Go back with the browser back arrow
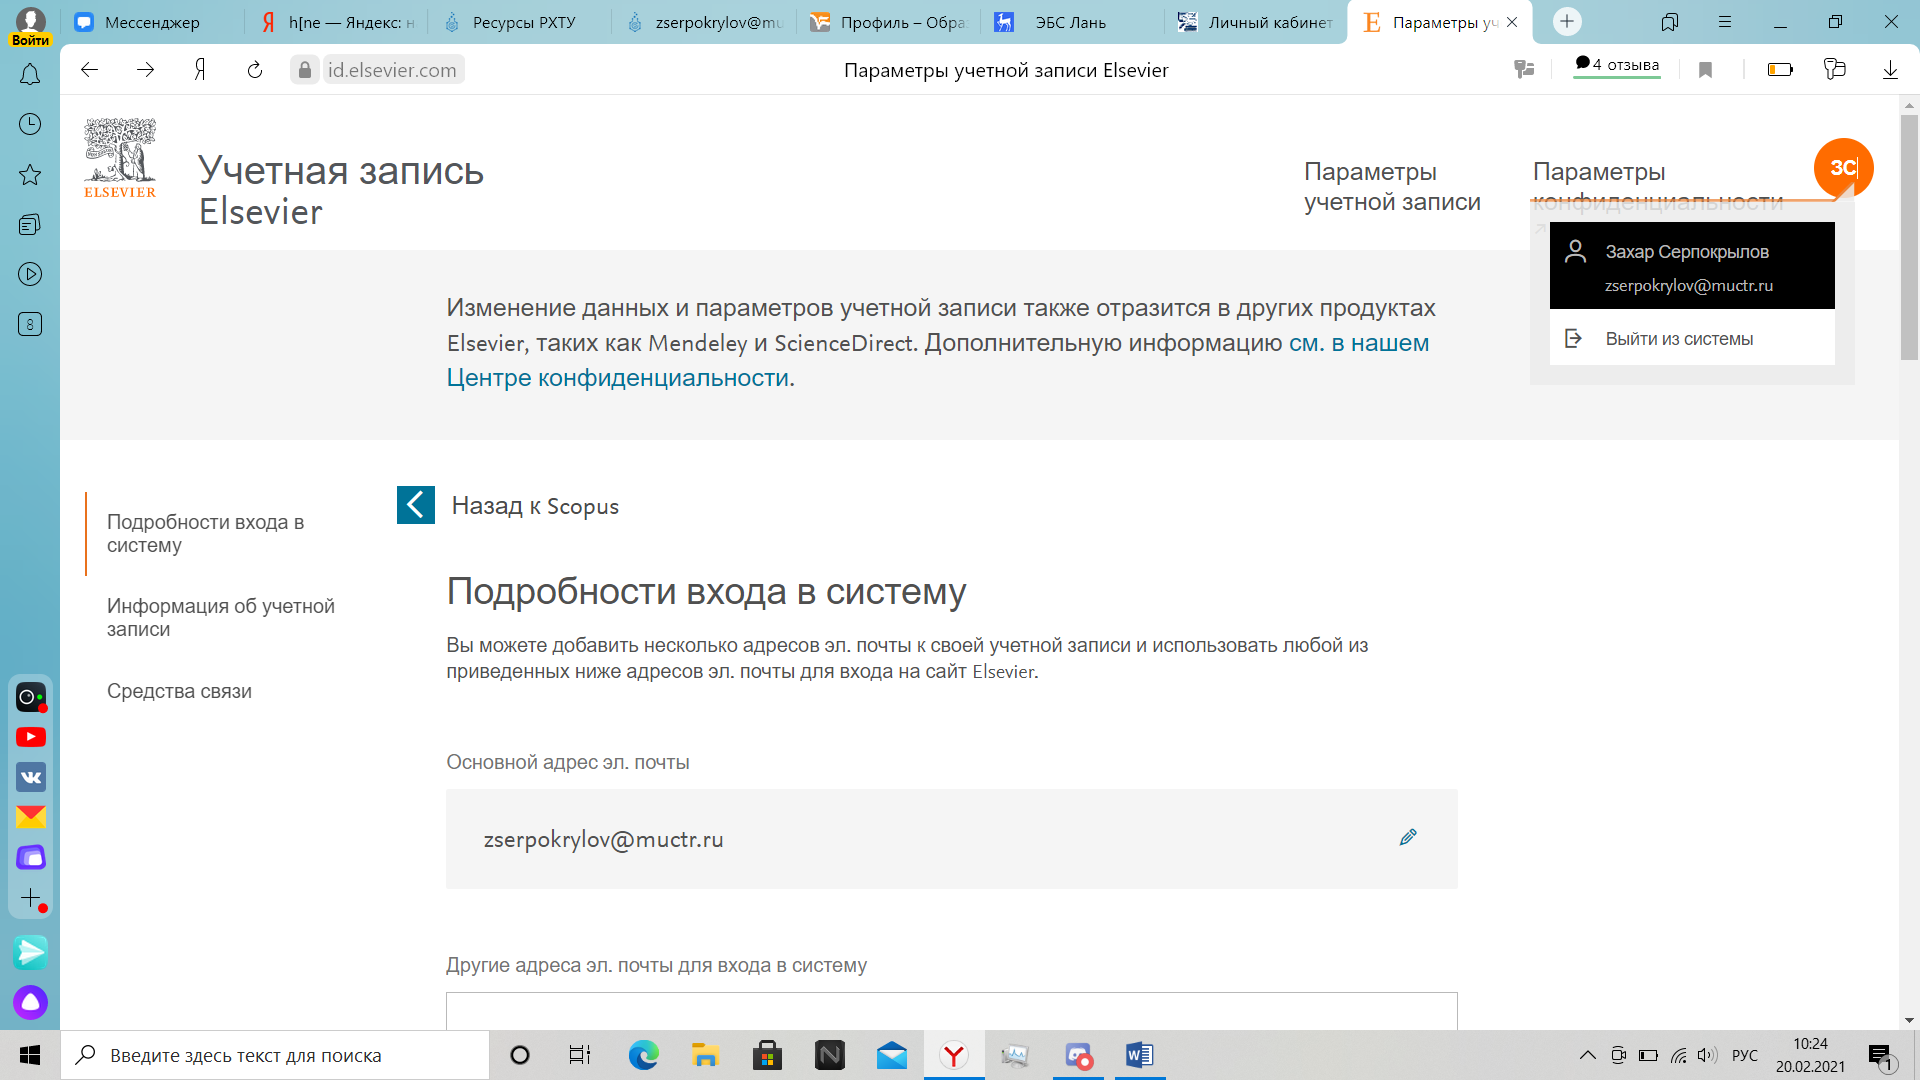1920x1080 pixels. pos(89,69)
